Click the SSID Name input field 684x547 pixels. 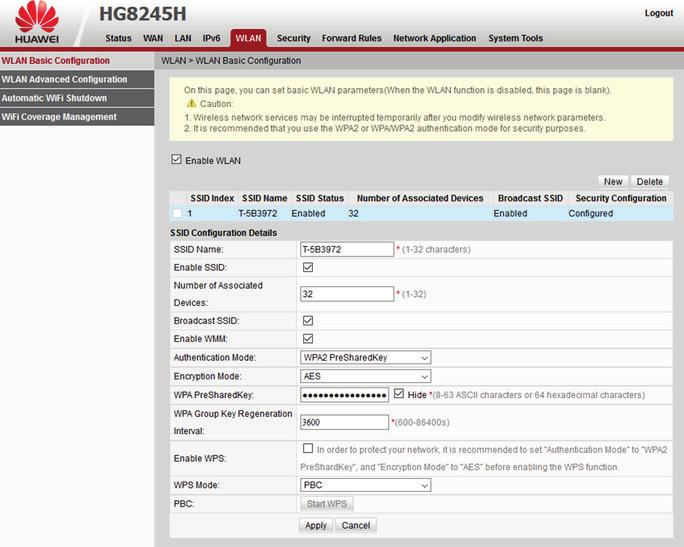(347, 249)
